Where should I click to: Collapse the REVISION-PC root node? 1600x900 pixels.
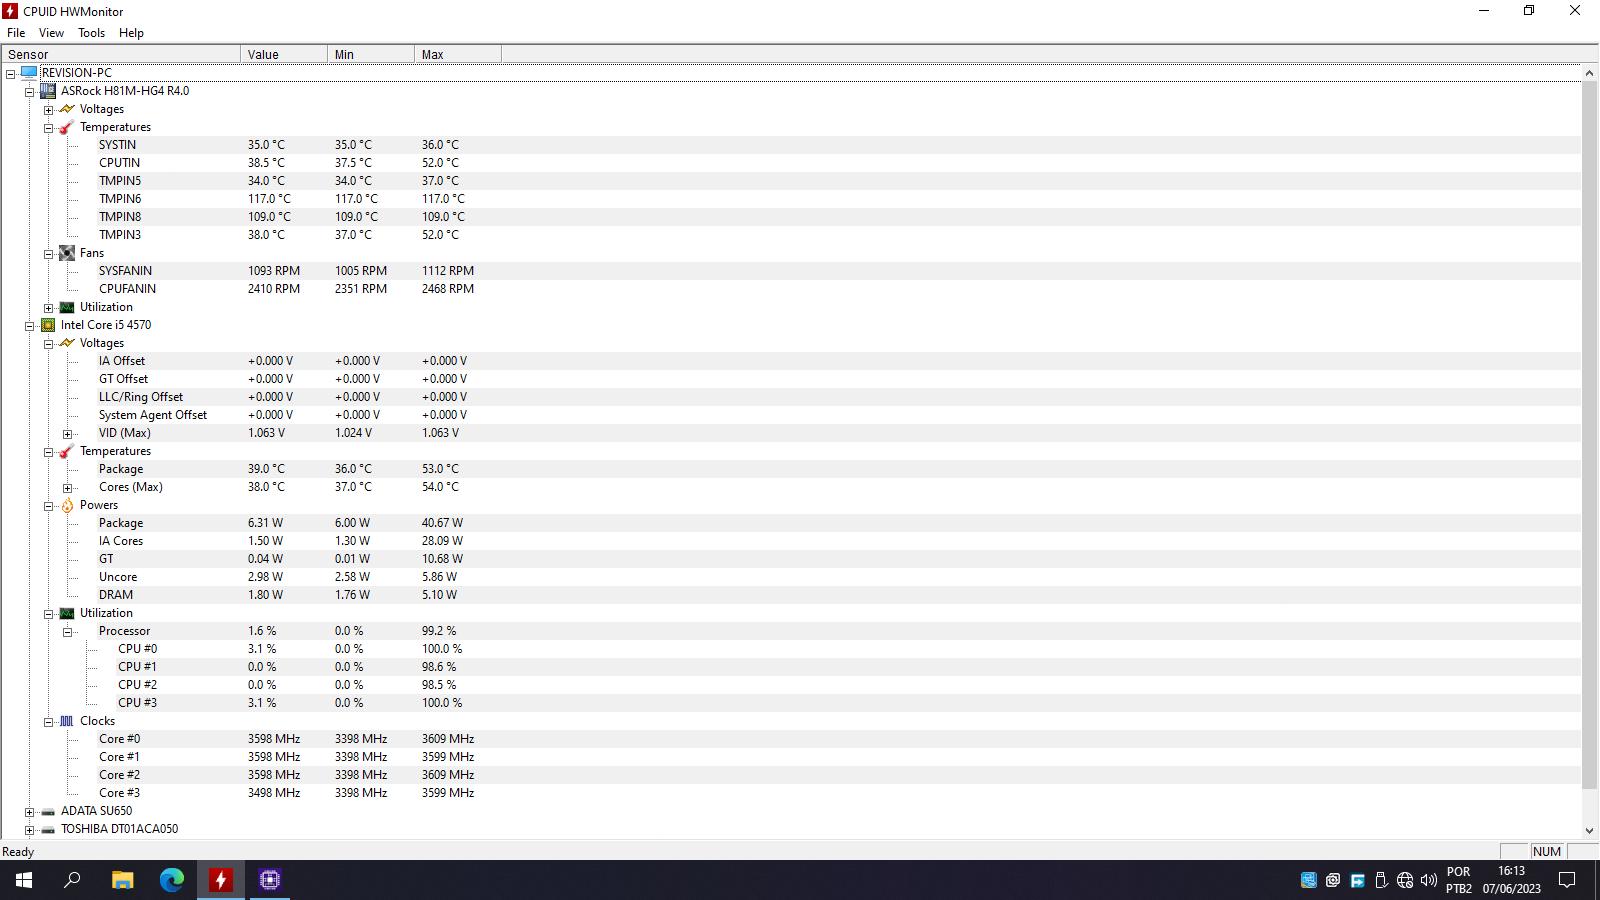click(10, 74)
